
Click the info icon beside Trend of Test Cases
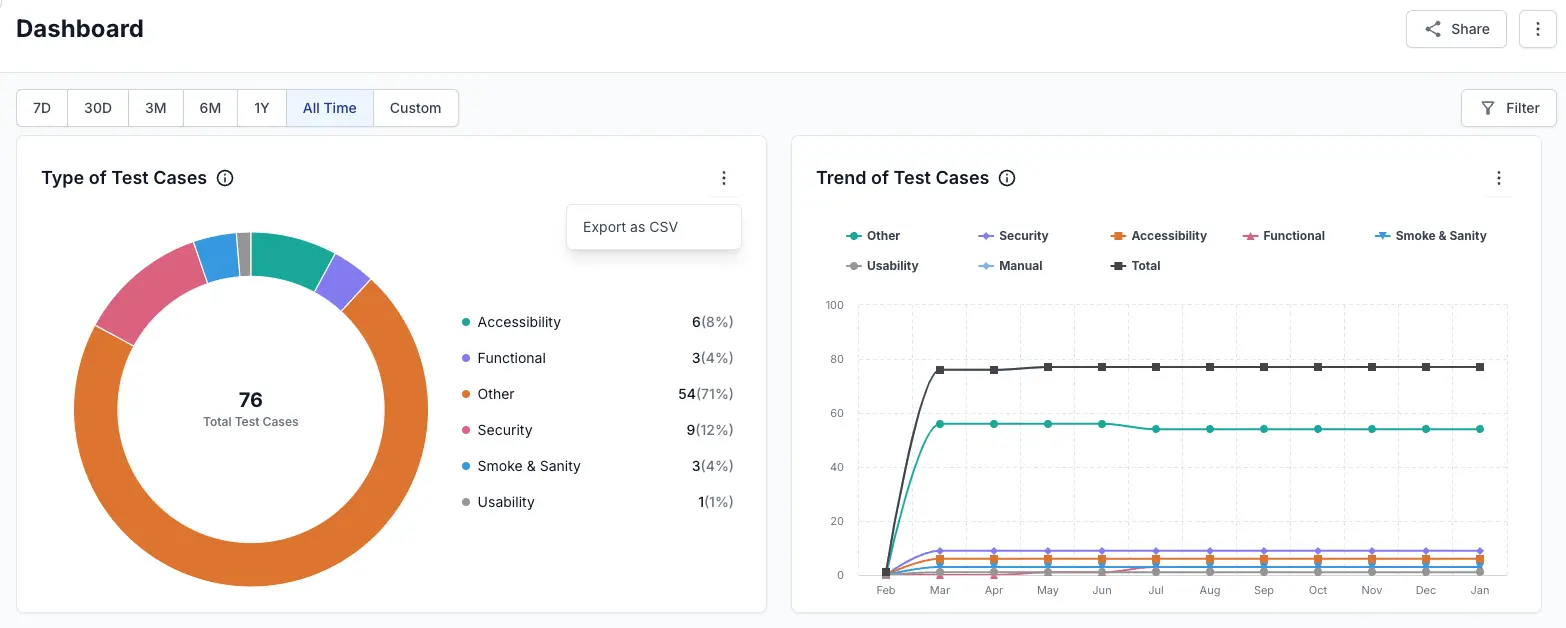point(1007,178)
